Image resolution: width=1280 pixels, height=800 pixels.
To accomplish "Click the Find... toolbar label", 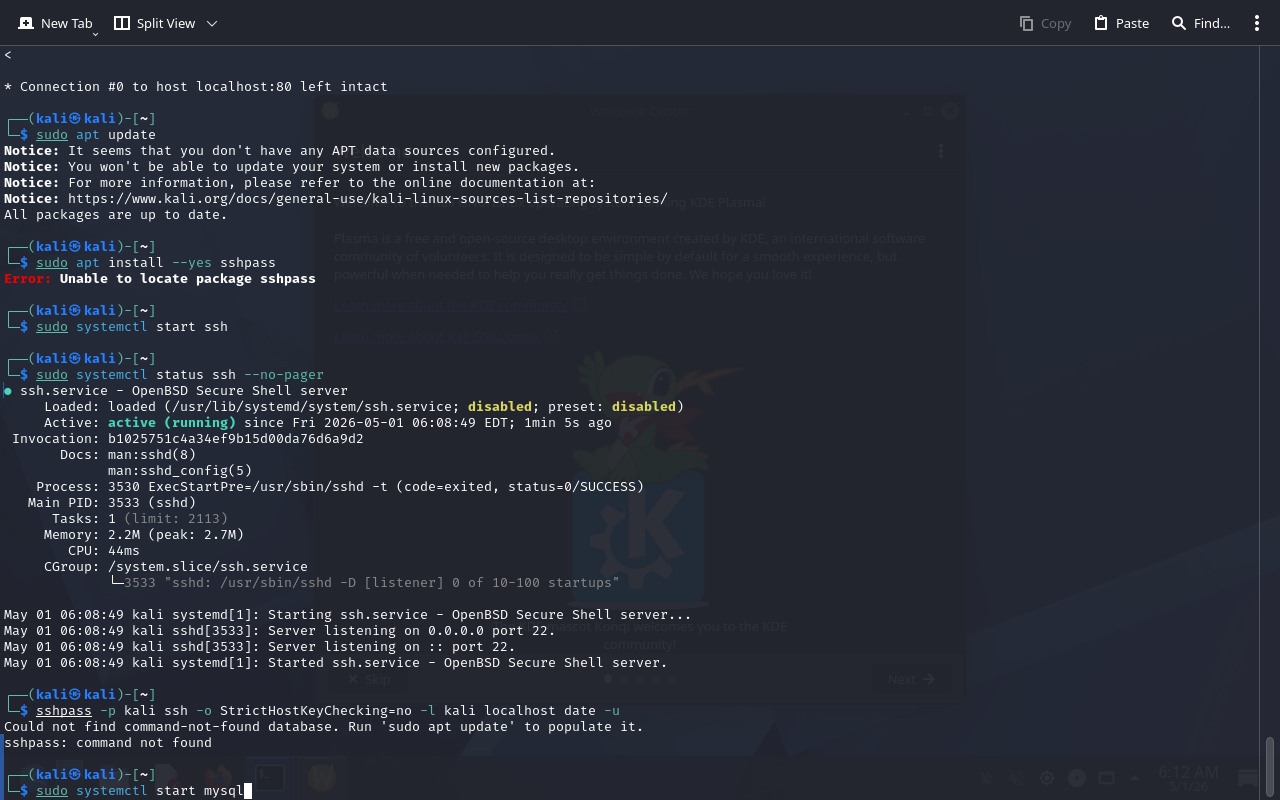I will coord(1212,23).
